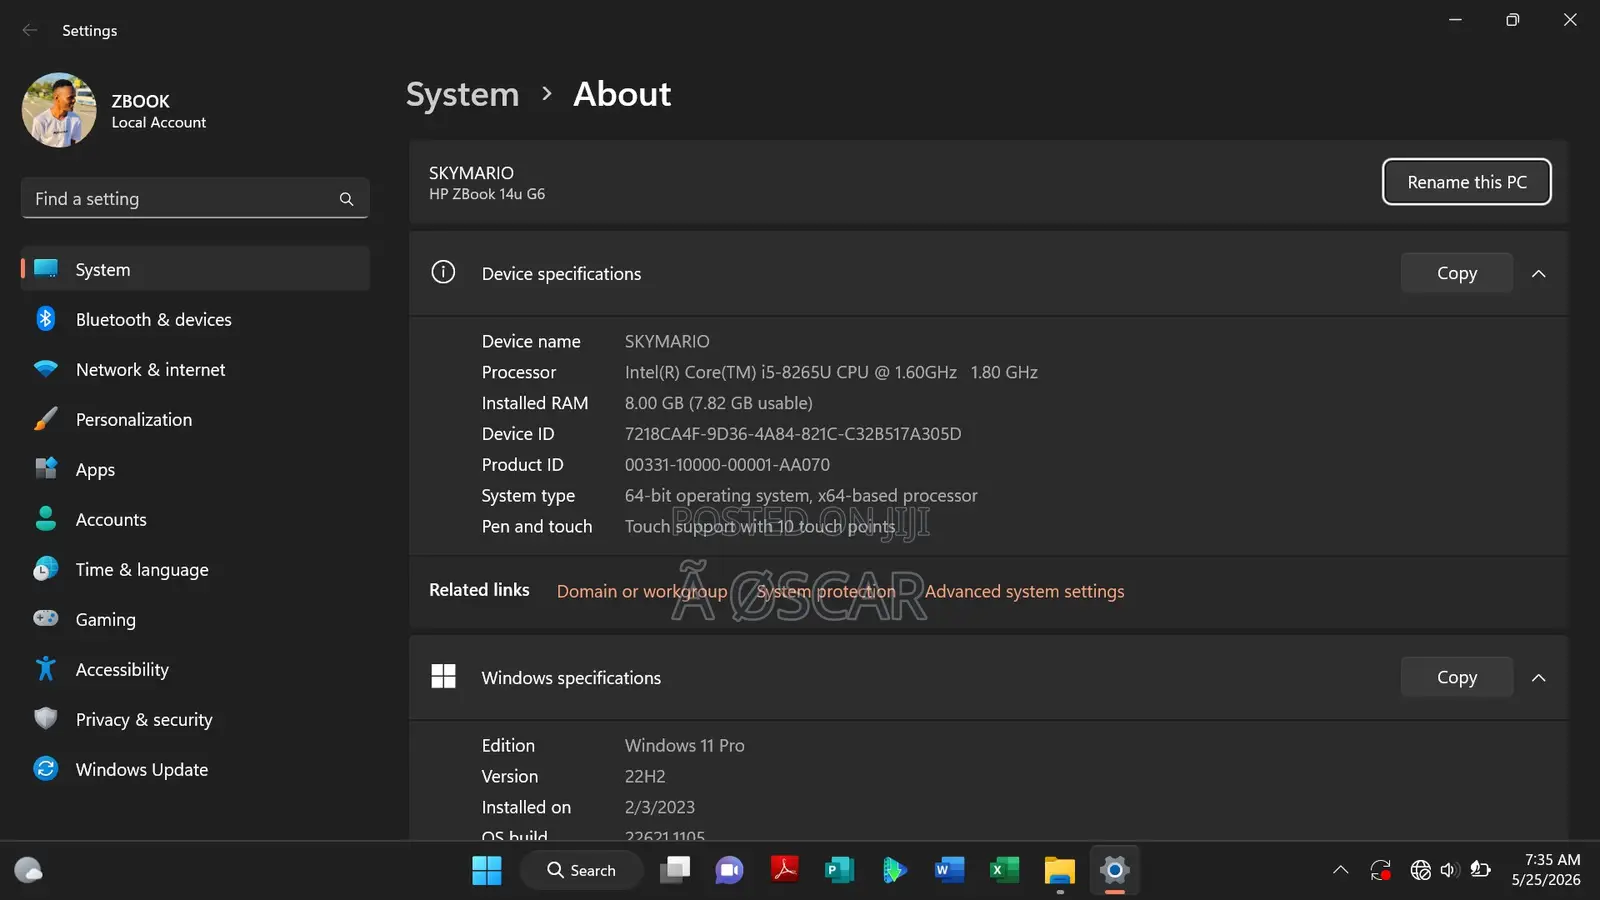Click the sync status icon in the tray
1600x900 pixels.
click(x=1381, y=870)
